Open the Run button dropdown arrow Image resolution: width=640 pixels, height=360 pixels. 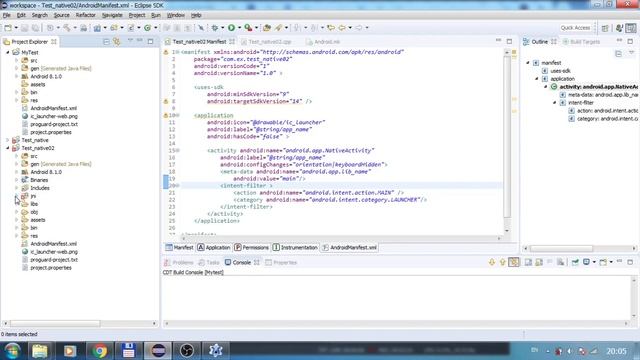(239, 28)
